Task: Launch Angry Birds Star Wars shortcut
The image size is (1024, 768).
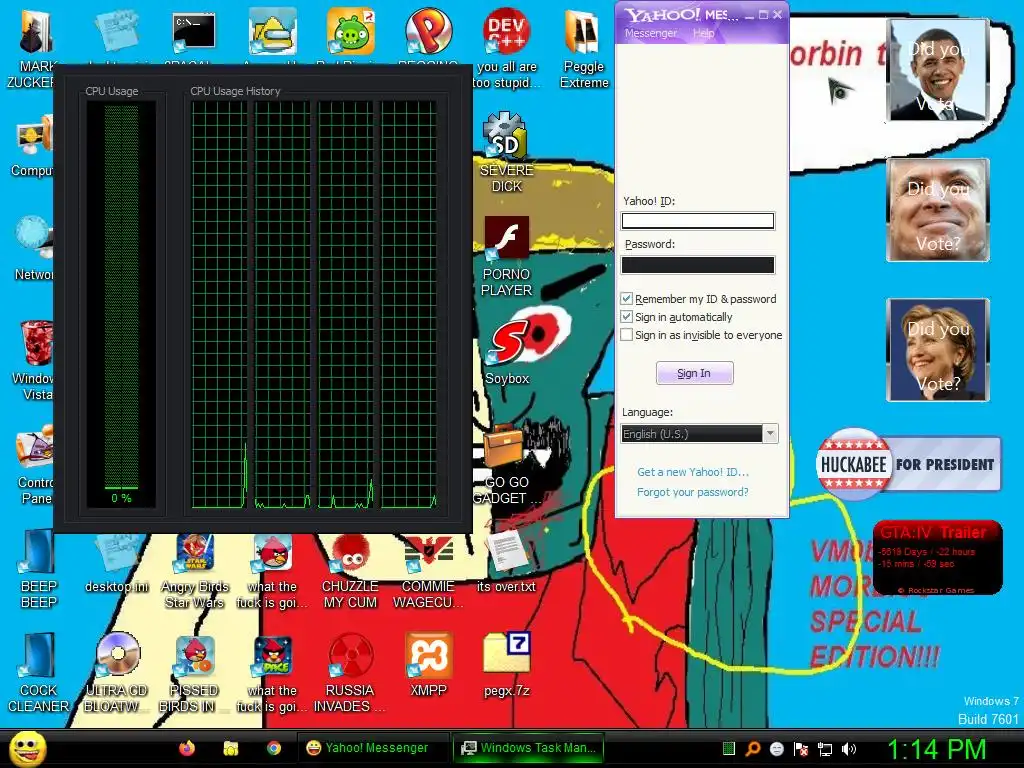Action: [195, 553]
